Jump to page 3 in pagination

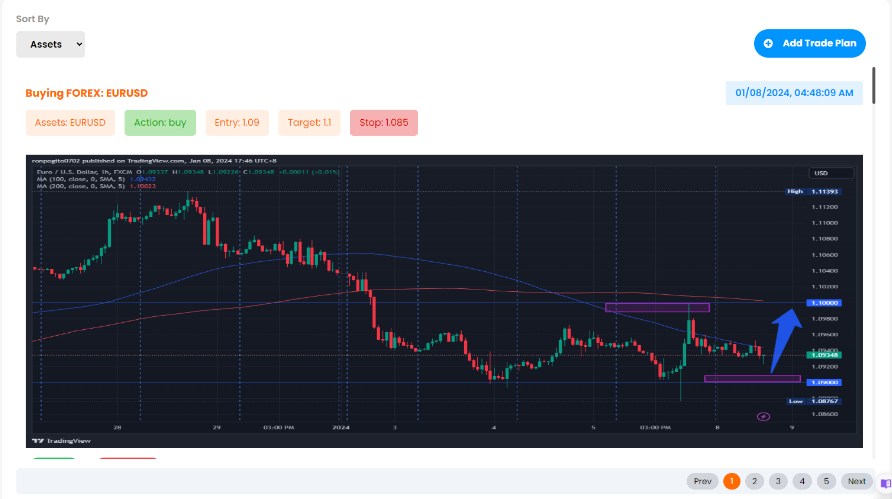pyautogui.click(x=778, y=481)
